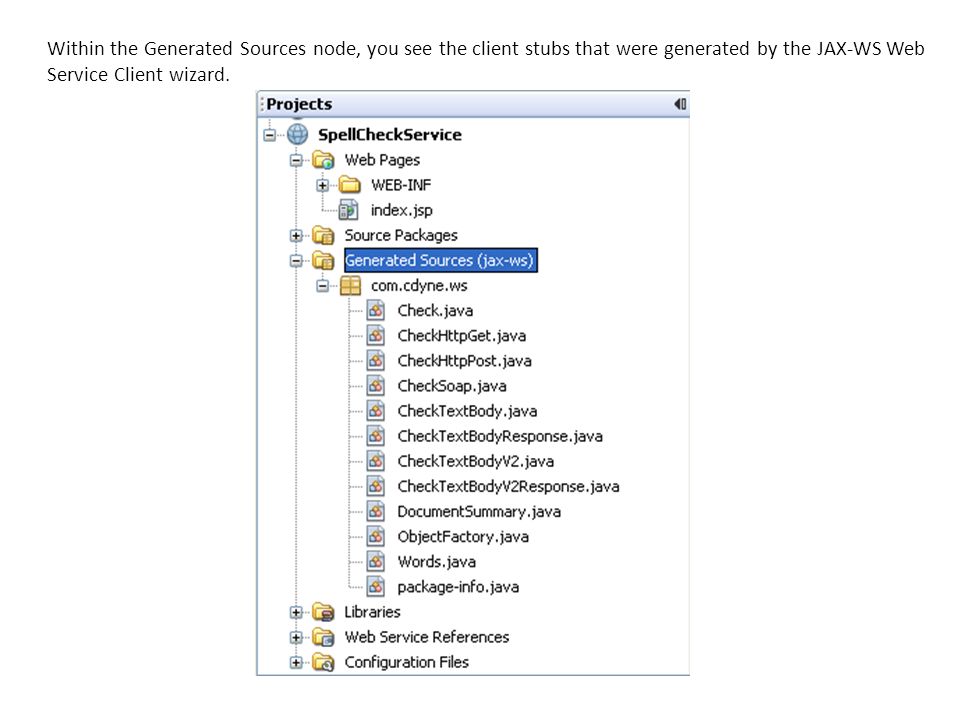
Task: Click the Web Service References folder icon
Action: (x=323, y=637)
